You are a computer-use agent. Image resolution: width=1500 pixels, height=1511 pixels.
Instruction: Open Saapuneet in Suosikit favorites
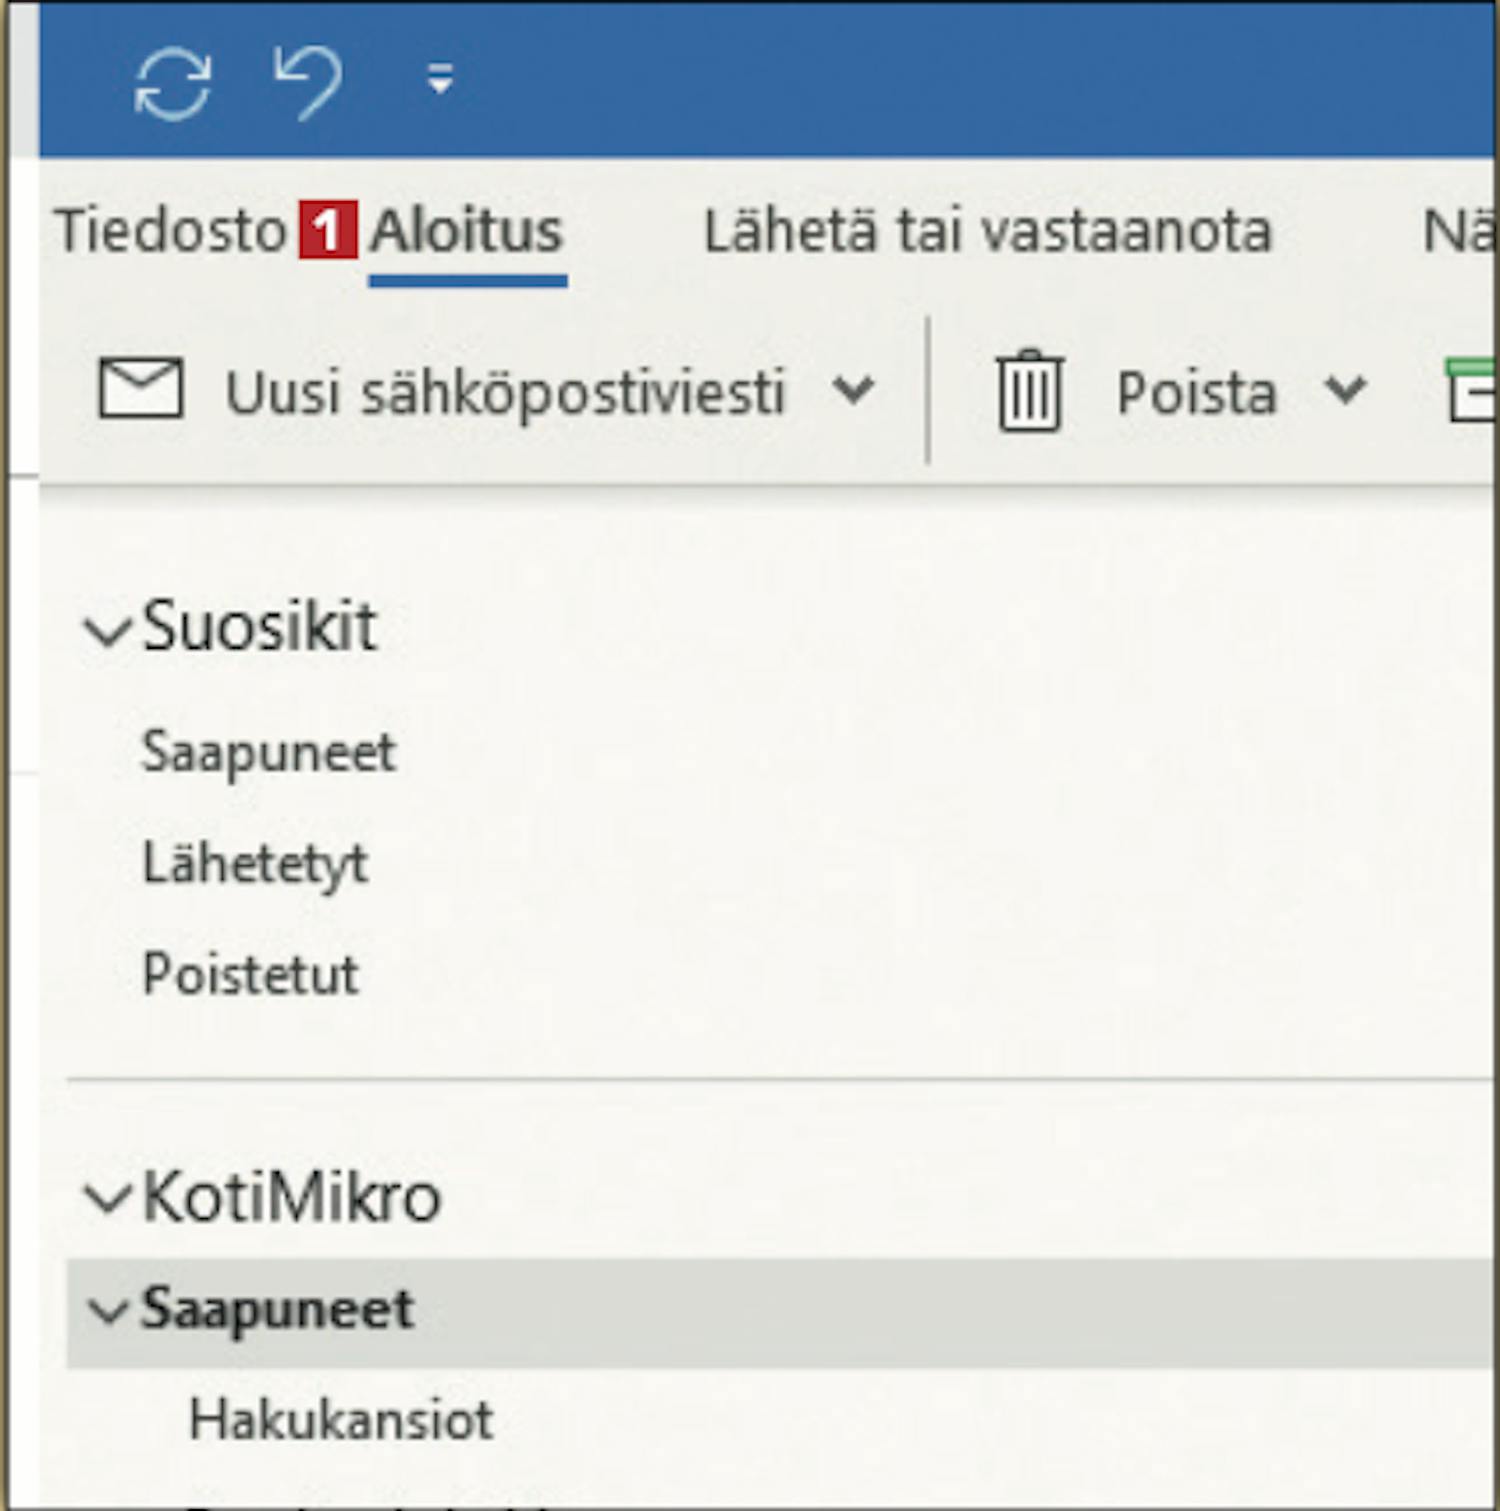click(269, 752)
